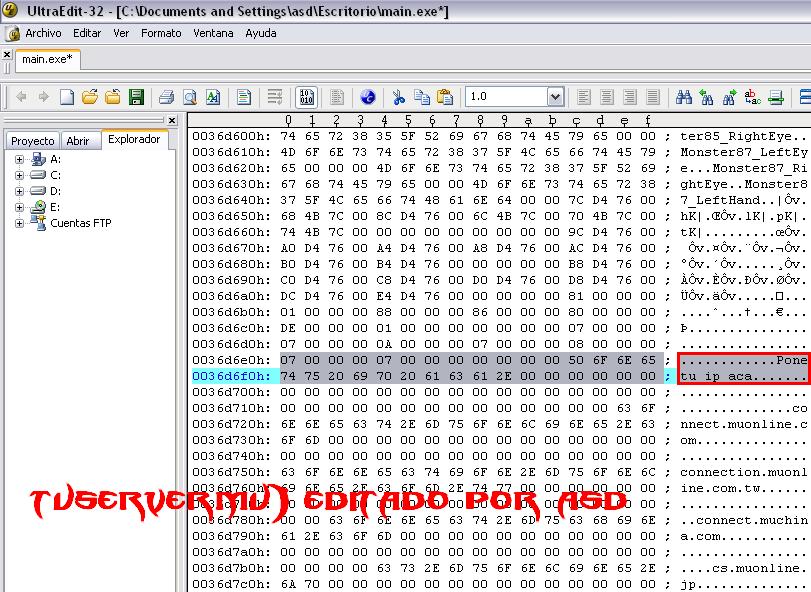Select the D: drive in tree
This screenshot has height=592, width=811.
click(x=55, y=191)
